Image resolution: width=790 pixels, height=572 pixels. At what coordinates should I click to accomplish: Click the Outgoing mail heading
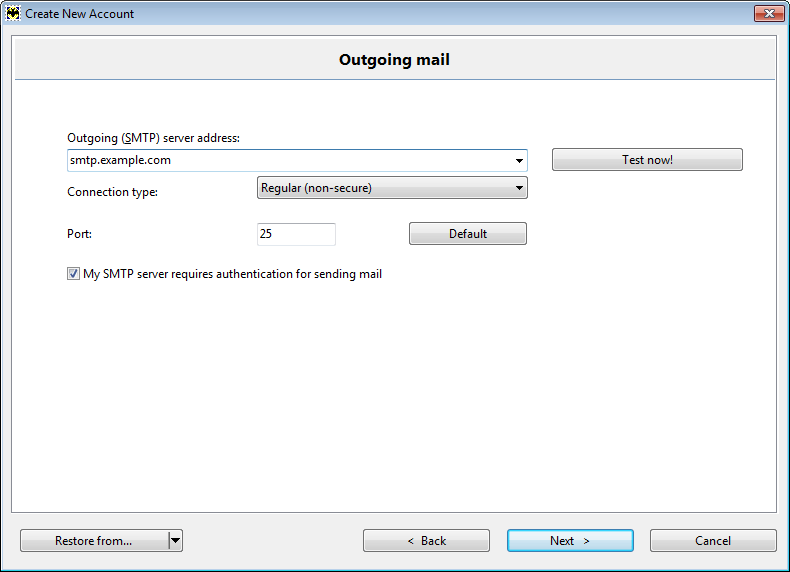coord(394,59)
